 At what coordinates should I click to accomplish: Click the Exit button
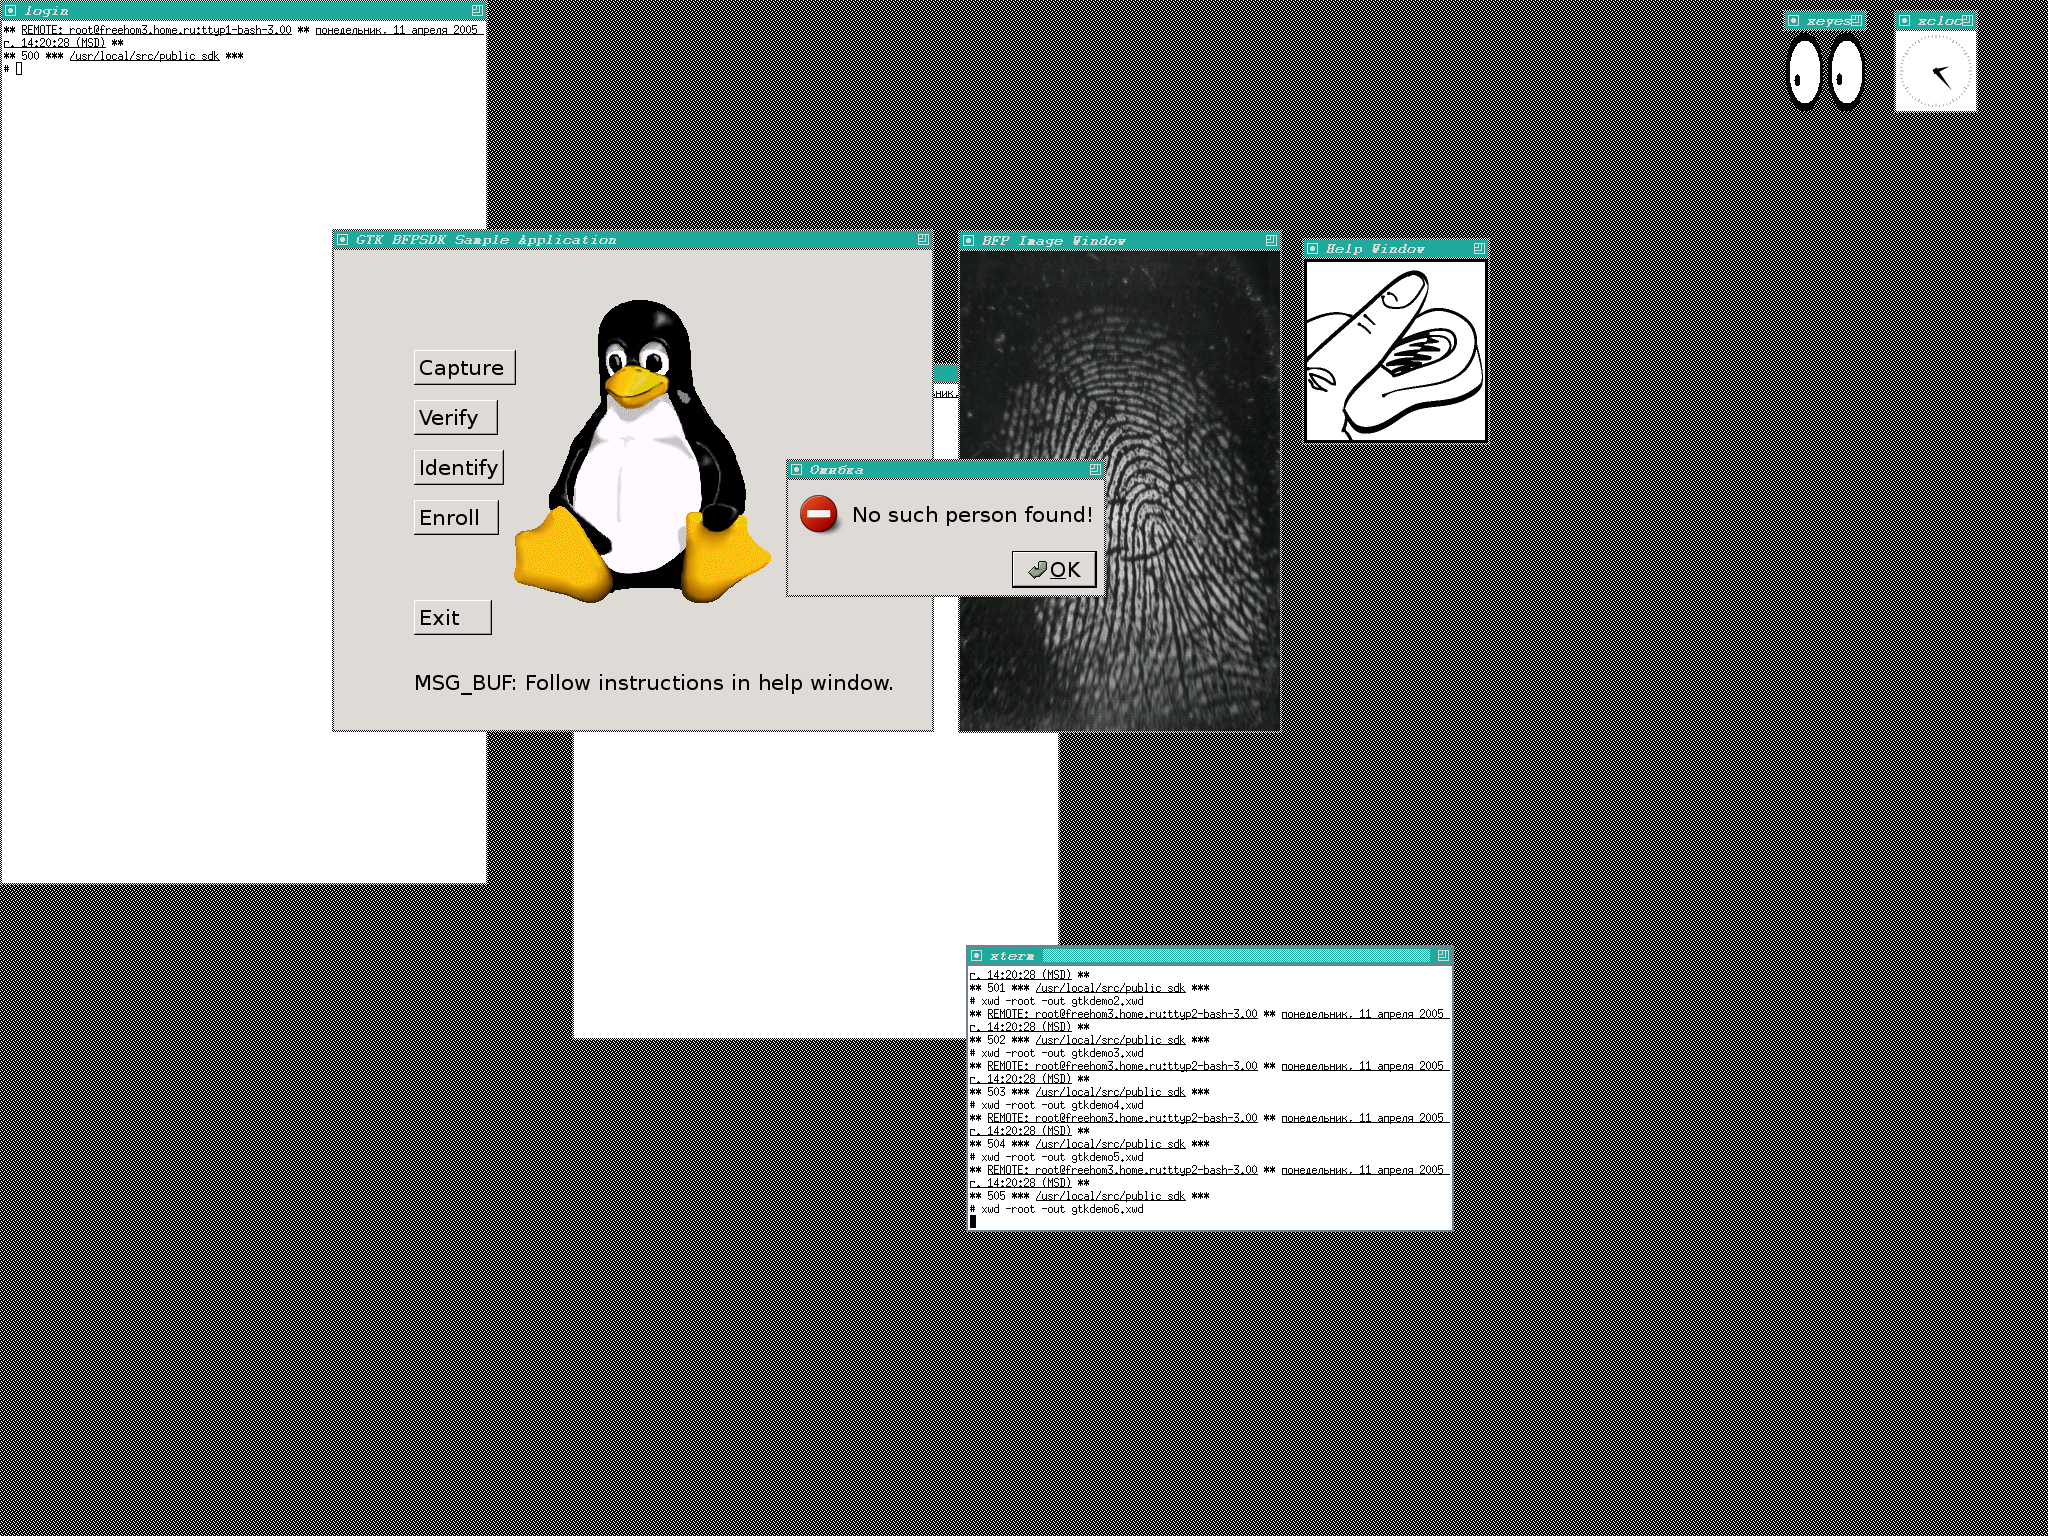point(452,617)
